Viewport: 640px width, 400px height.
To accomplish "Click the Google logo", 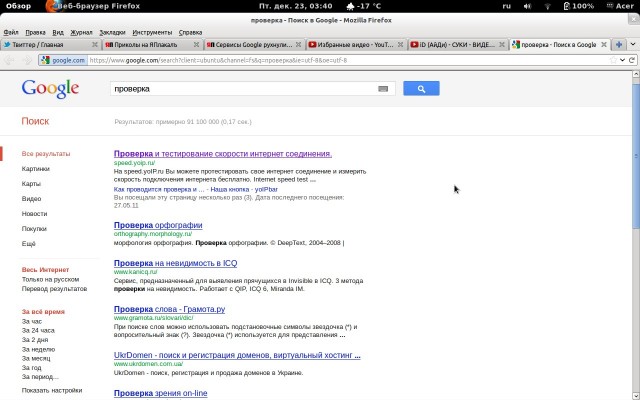I will [x=50, y=89].
